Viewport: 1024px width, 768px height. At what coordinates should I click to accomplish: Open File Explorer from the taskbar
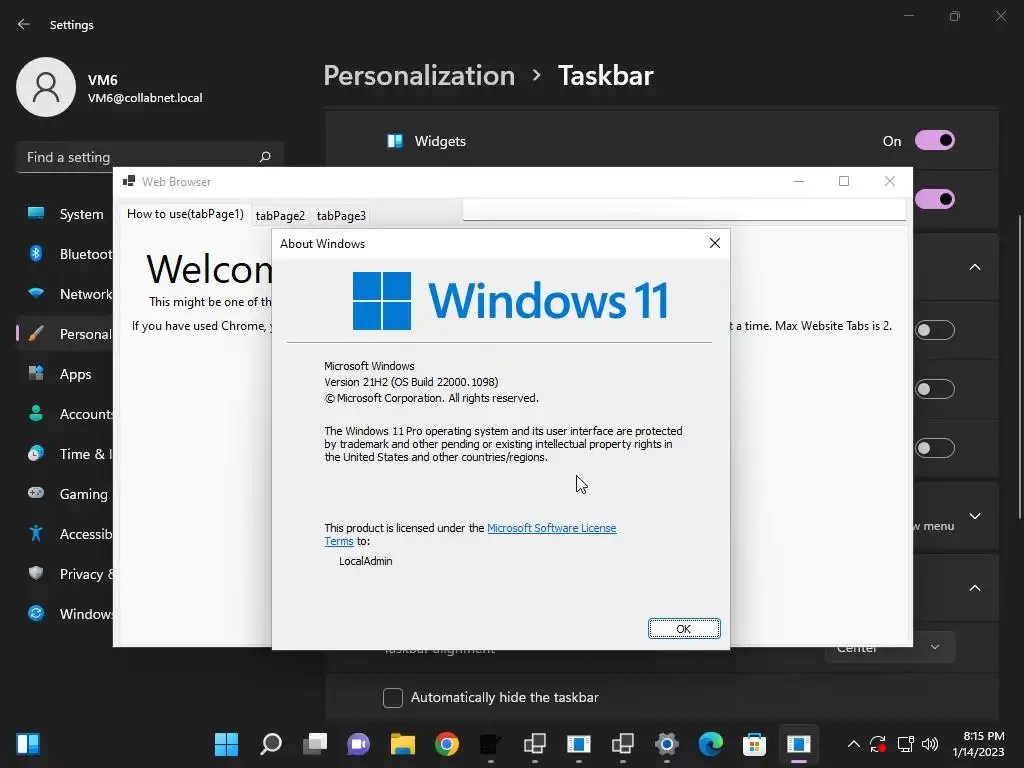coord(403,744)
